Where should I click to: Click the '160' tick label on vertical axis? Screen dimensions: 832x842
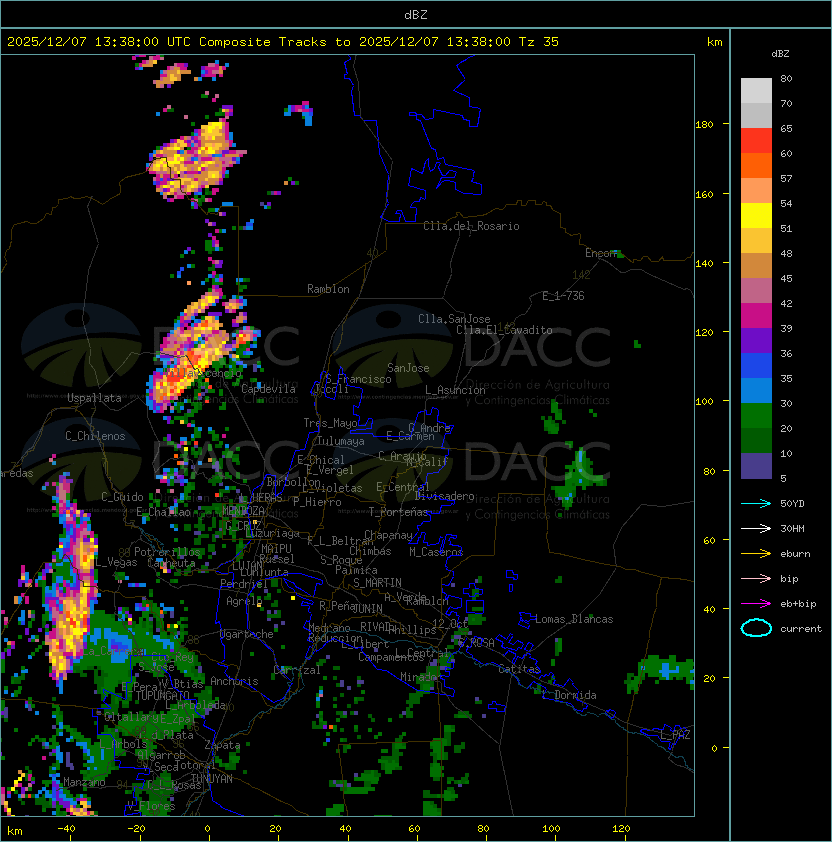[x=704, y=194]
